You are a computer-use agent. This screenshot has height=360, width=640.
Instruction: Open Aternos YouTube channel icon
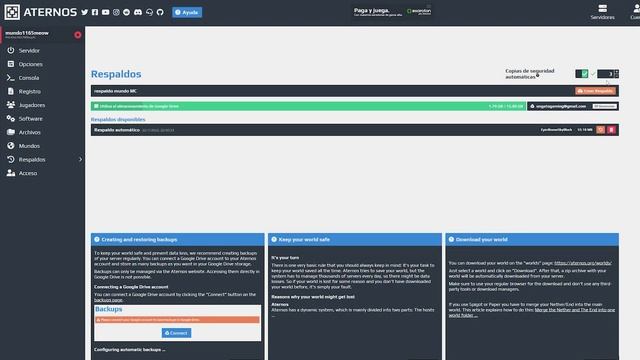[106, 12]
